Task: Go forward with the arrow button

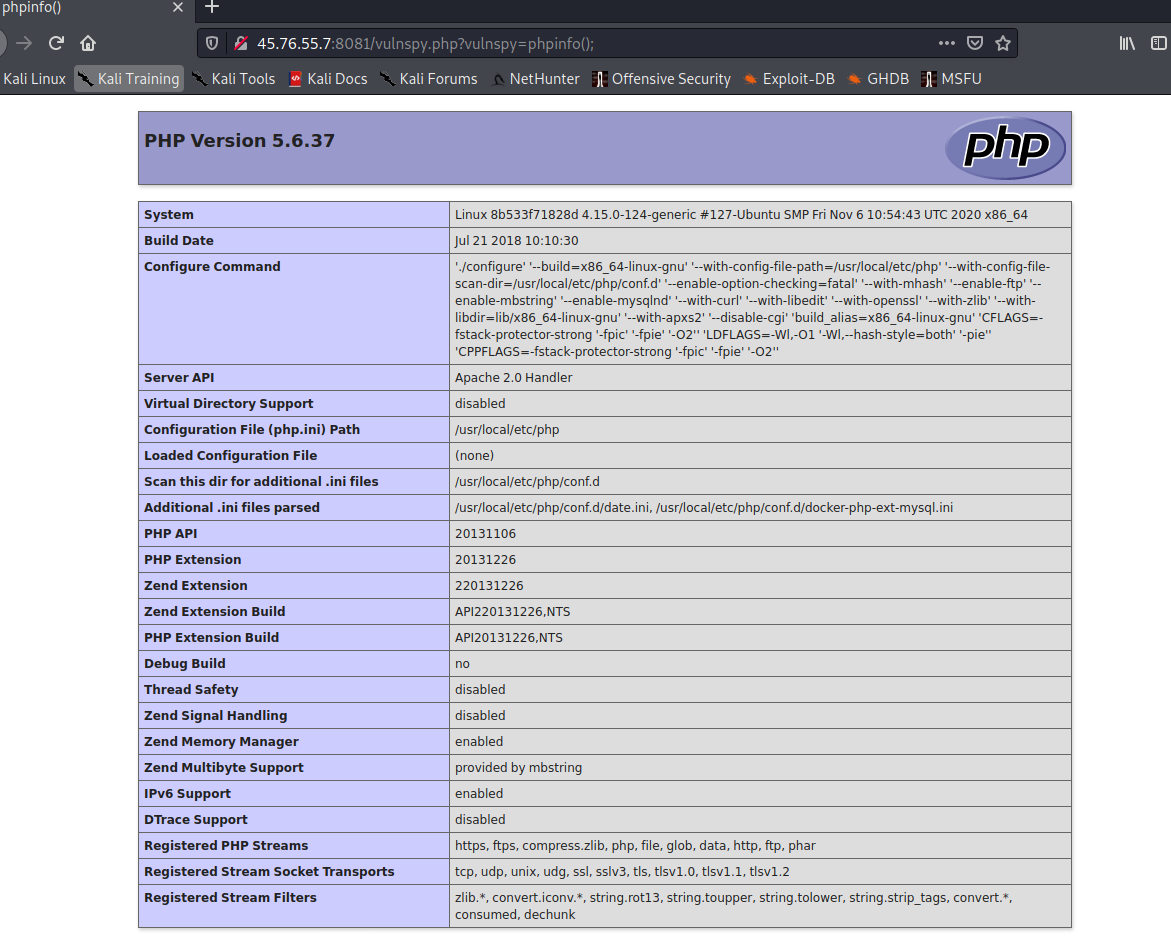Action: 24,43
